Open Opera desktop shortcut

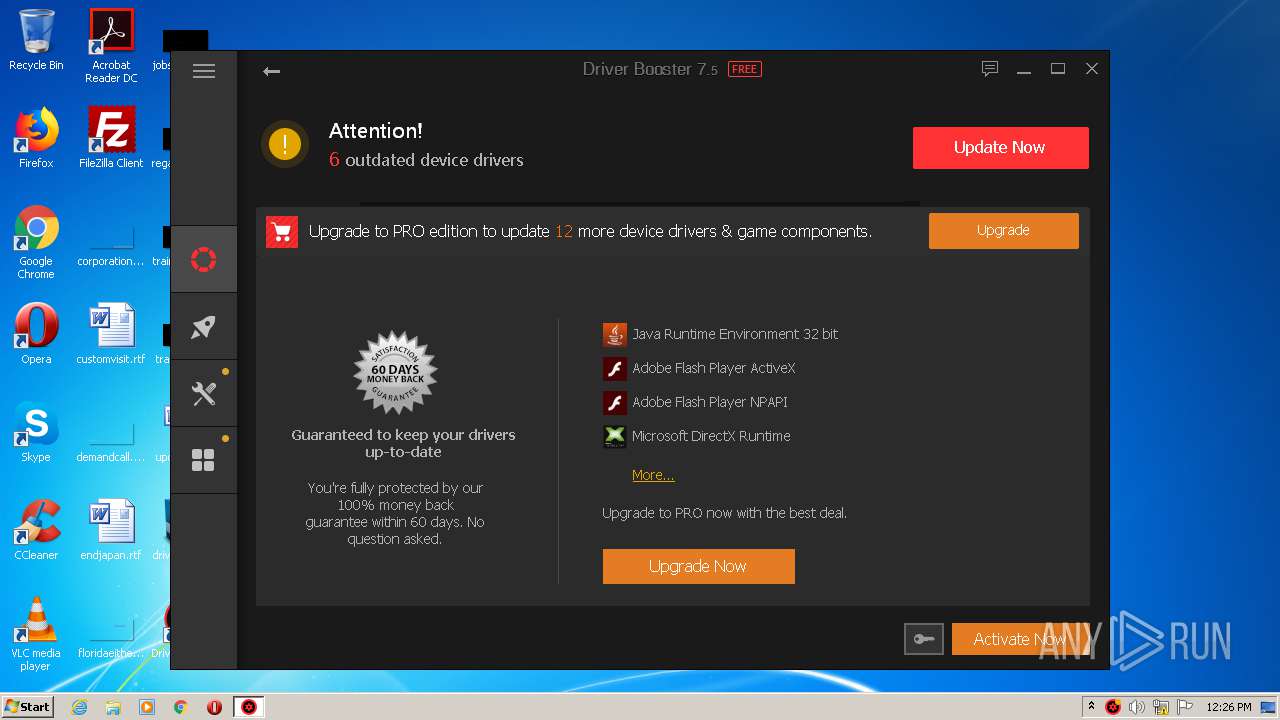coord(36,334)
